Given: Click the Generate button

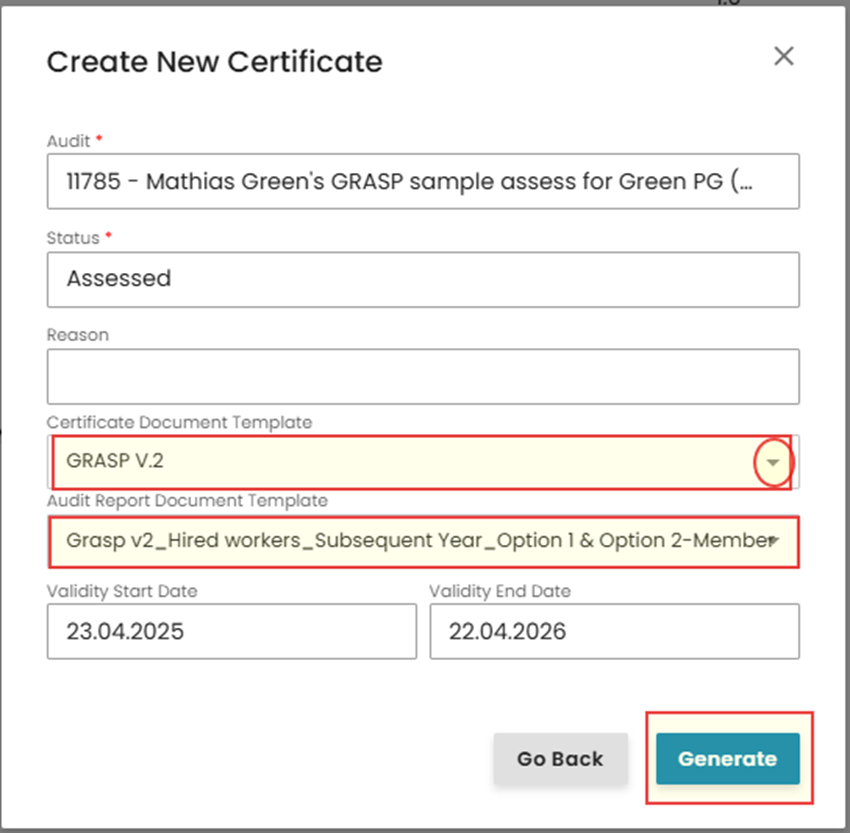Looking at the screenshot, I should pos(727,759).
